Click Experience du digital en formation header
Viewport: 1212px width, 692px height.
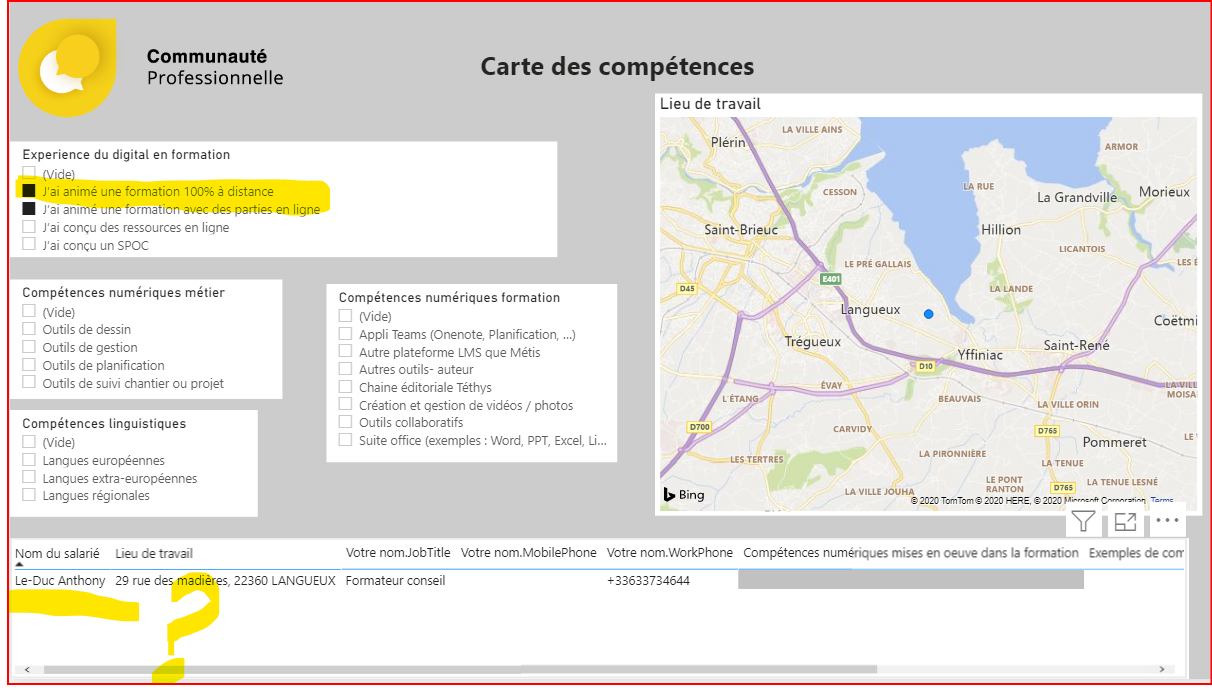point(126,155)
